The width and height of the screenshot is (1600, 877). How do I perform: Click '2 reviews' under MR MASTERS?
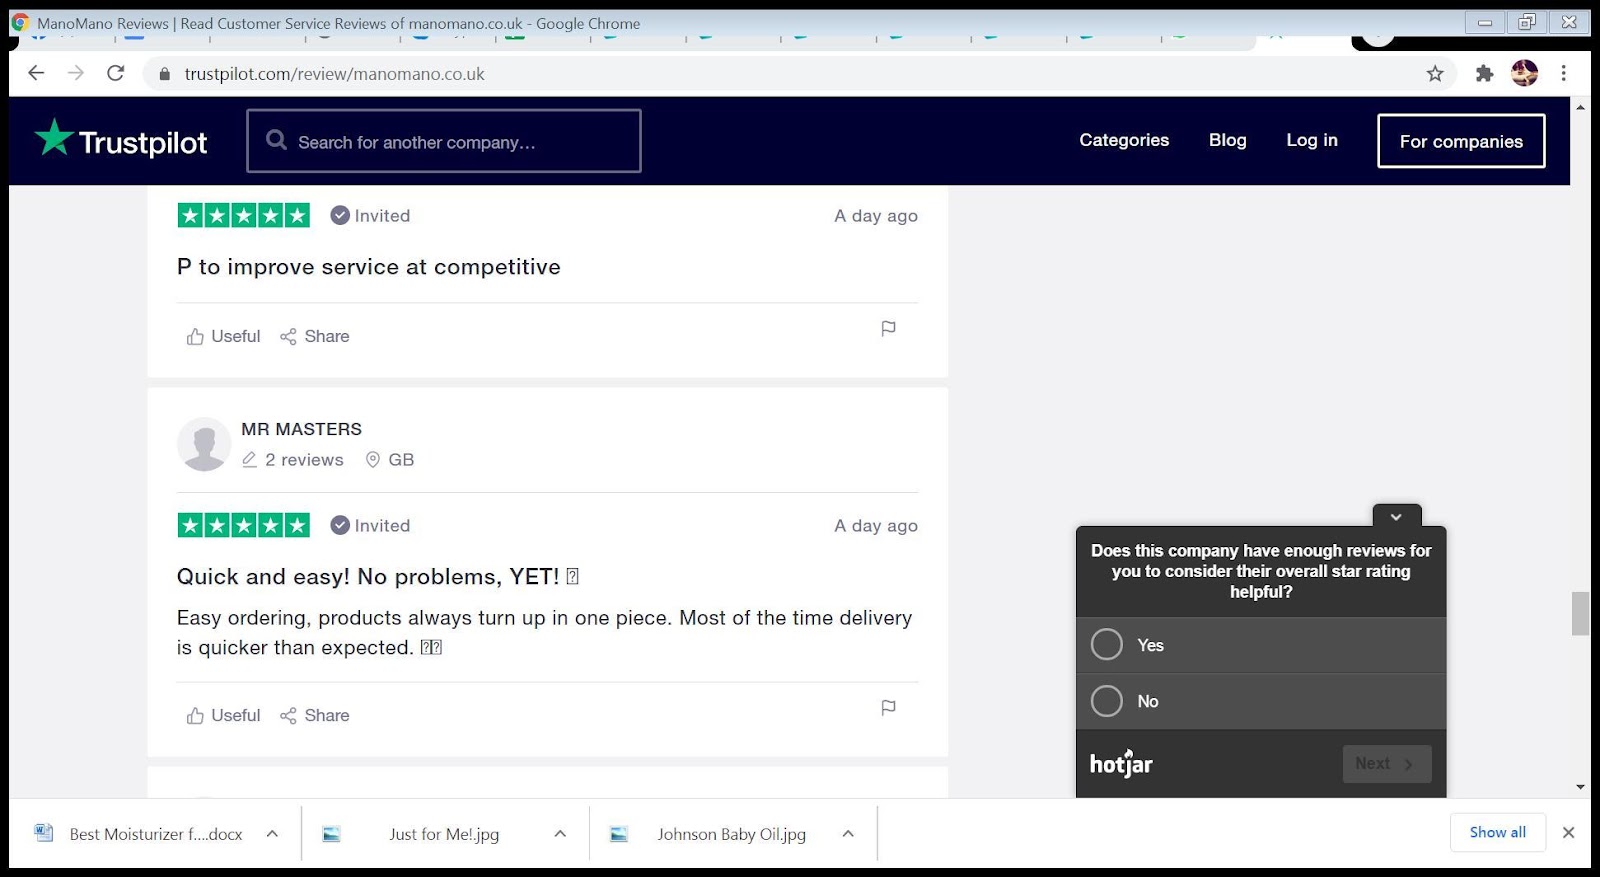click(293, 459)
